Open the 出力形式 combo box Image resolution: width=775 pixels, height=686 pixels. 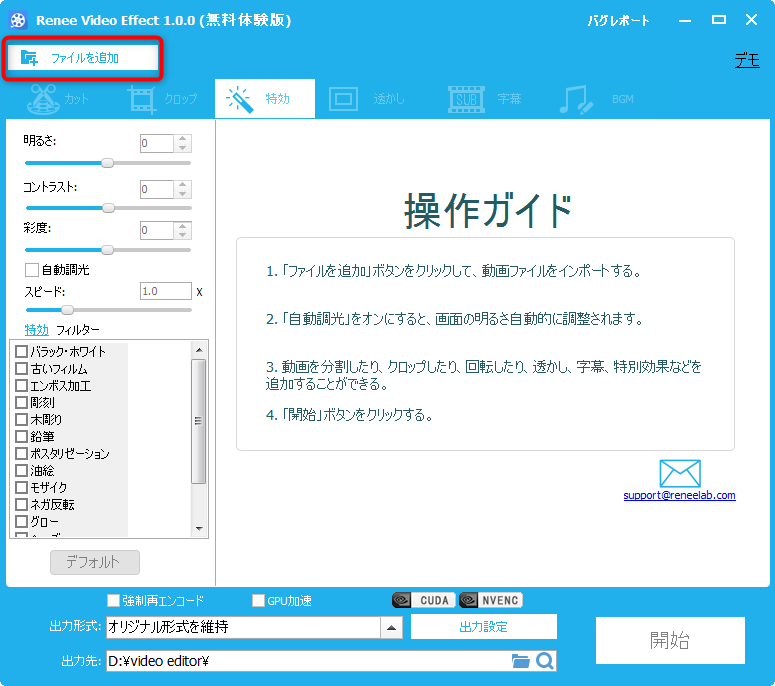(254, 627)
